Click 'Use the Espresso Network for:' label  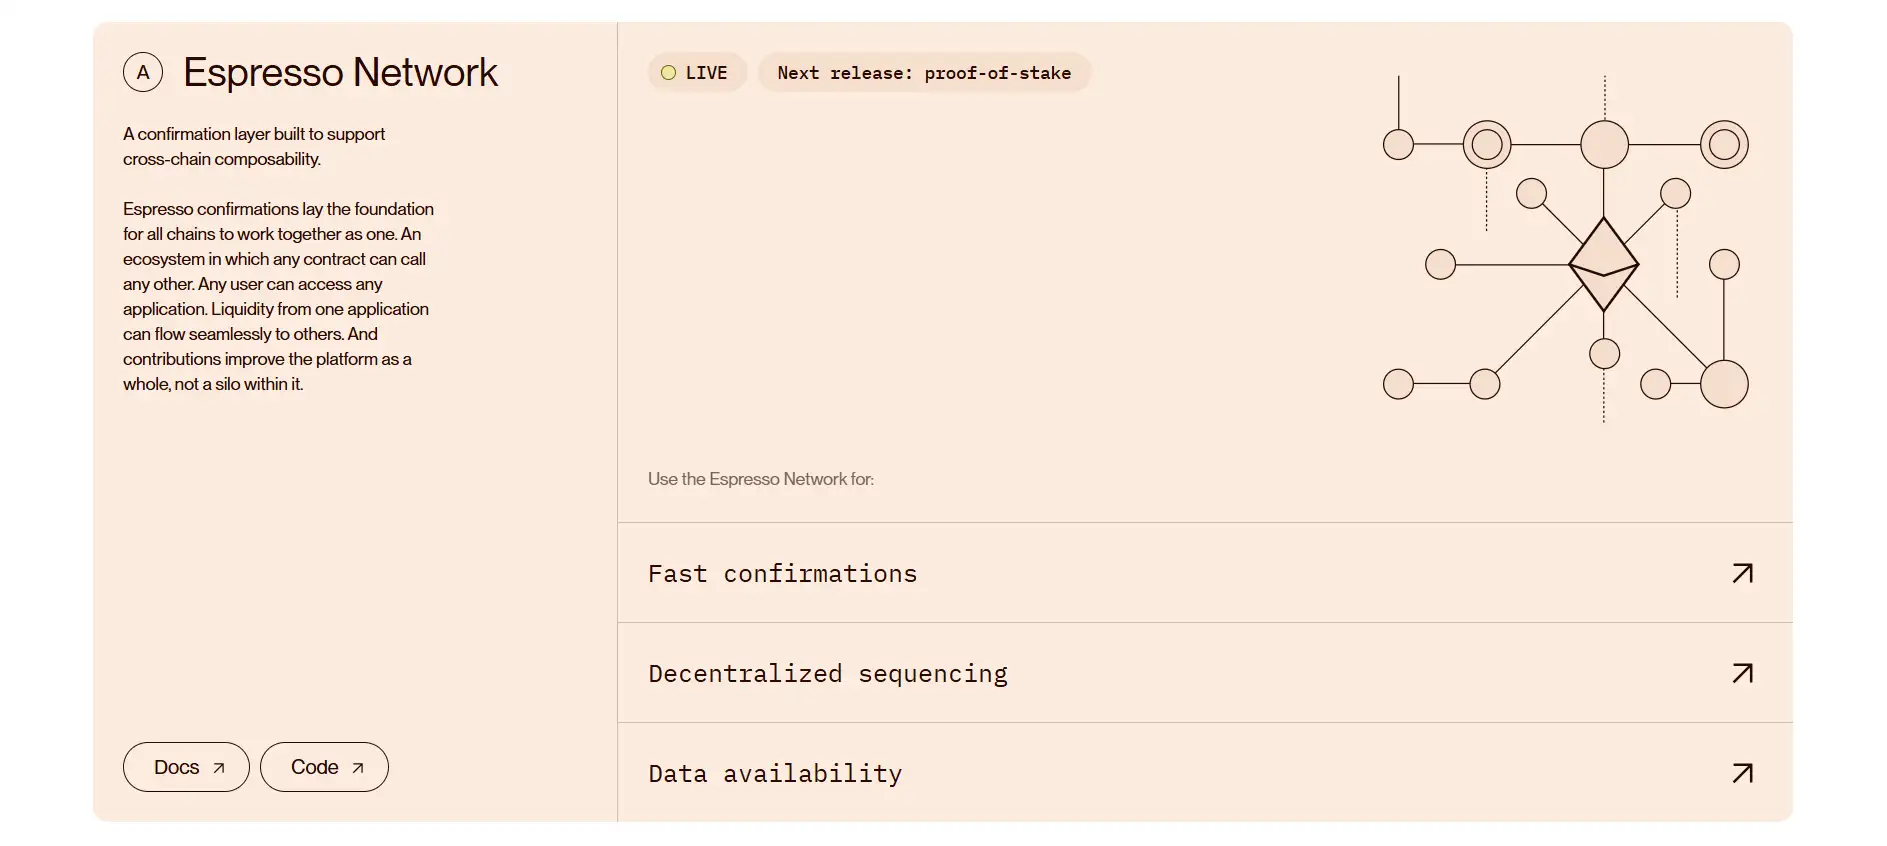[x=760, y=479]
